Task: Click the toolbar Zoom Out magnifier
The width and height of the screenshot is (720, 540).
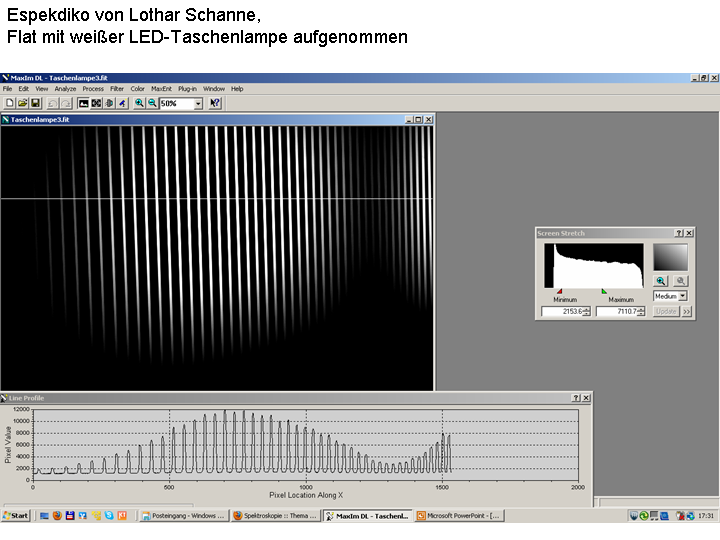Action: point(152,103)
